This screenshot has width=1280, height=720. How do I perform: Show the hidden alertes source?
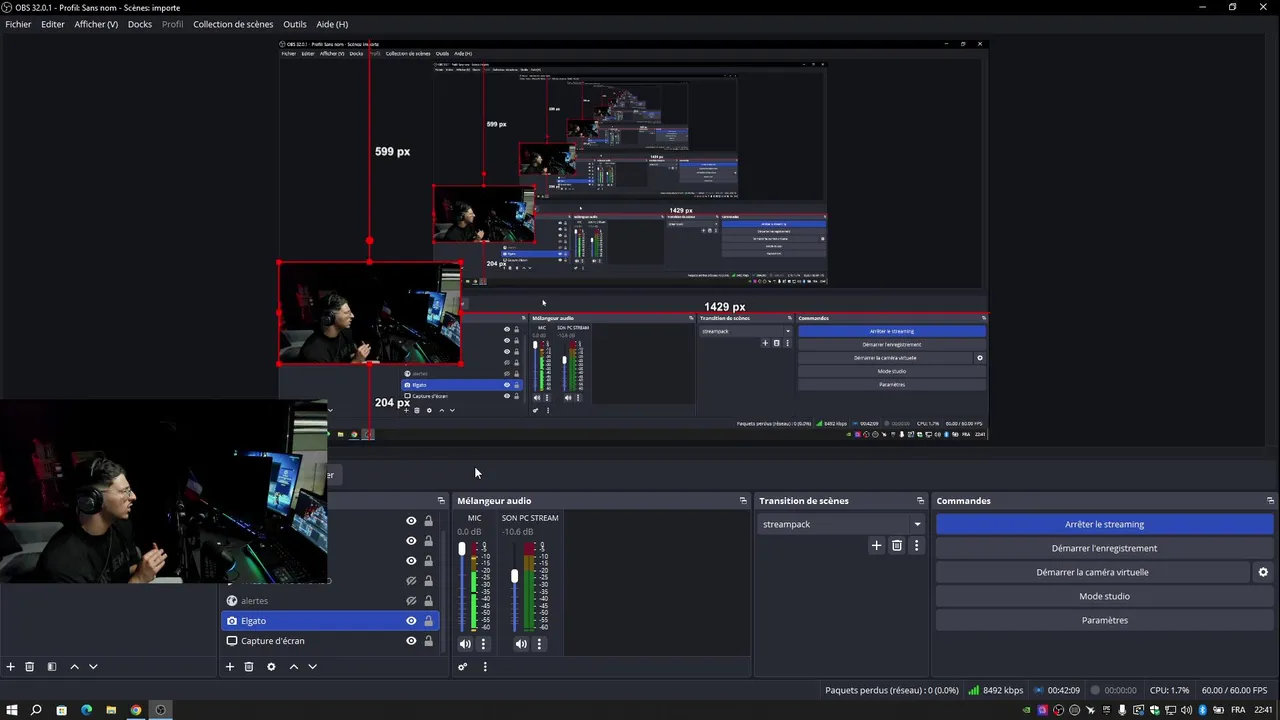click(411, 601)
